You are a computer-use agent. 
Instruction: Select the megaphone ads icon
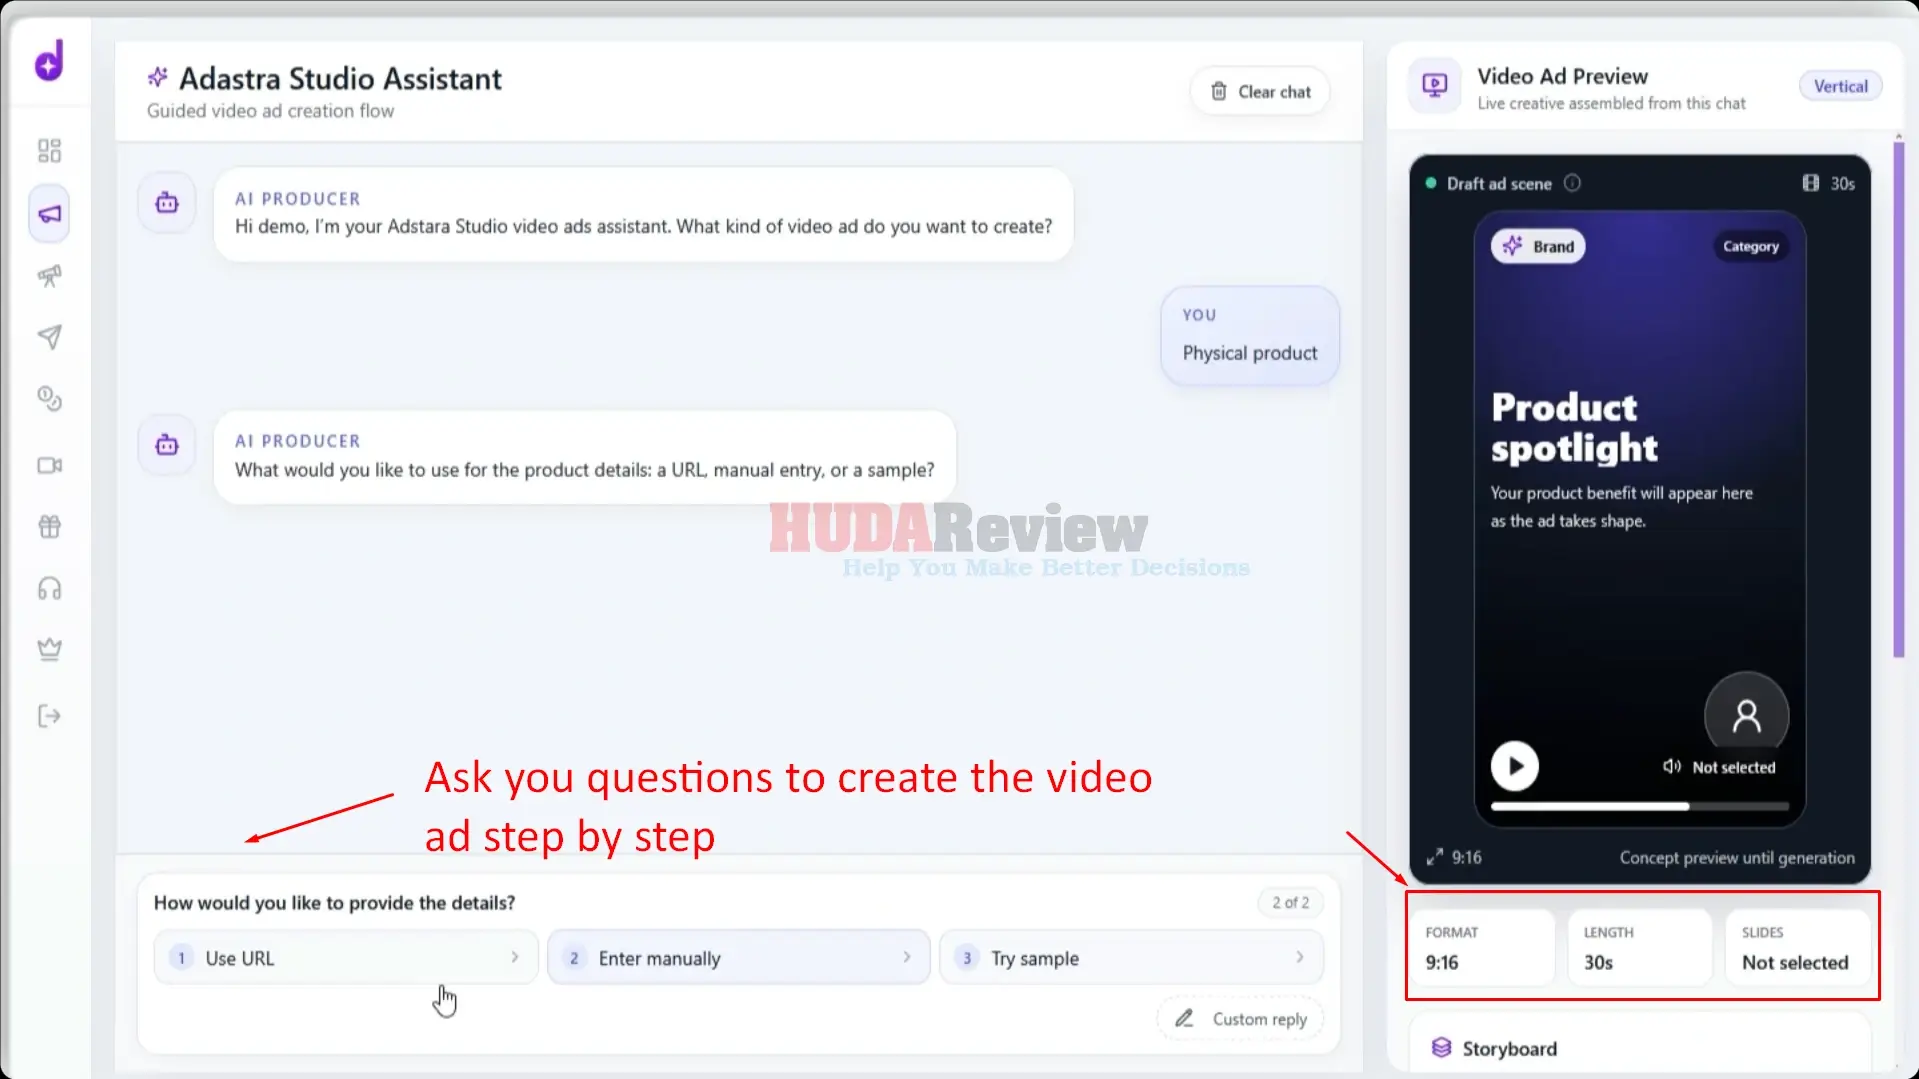click(x=49, y=214)
